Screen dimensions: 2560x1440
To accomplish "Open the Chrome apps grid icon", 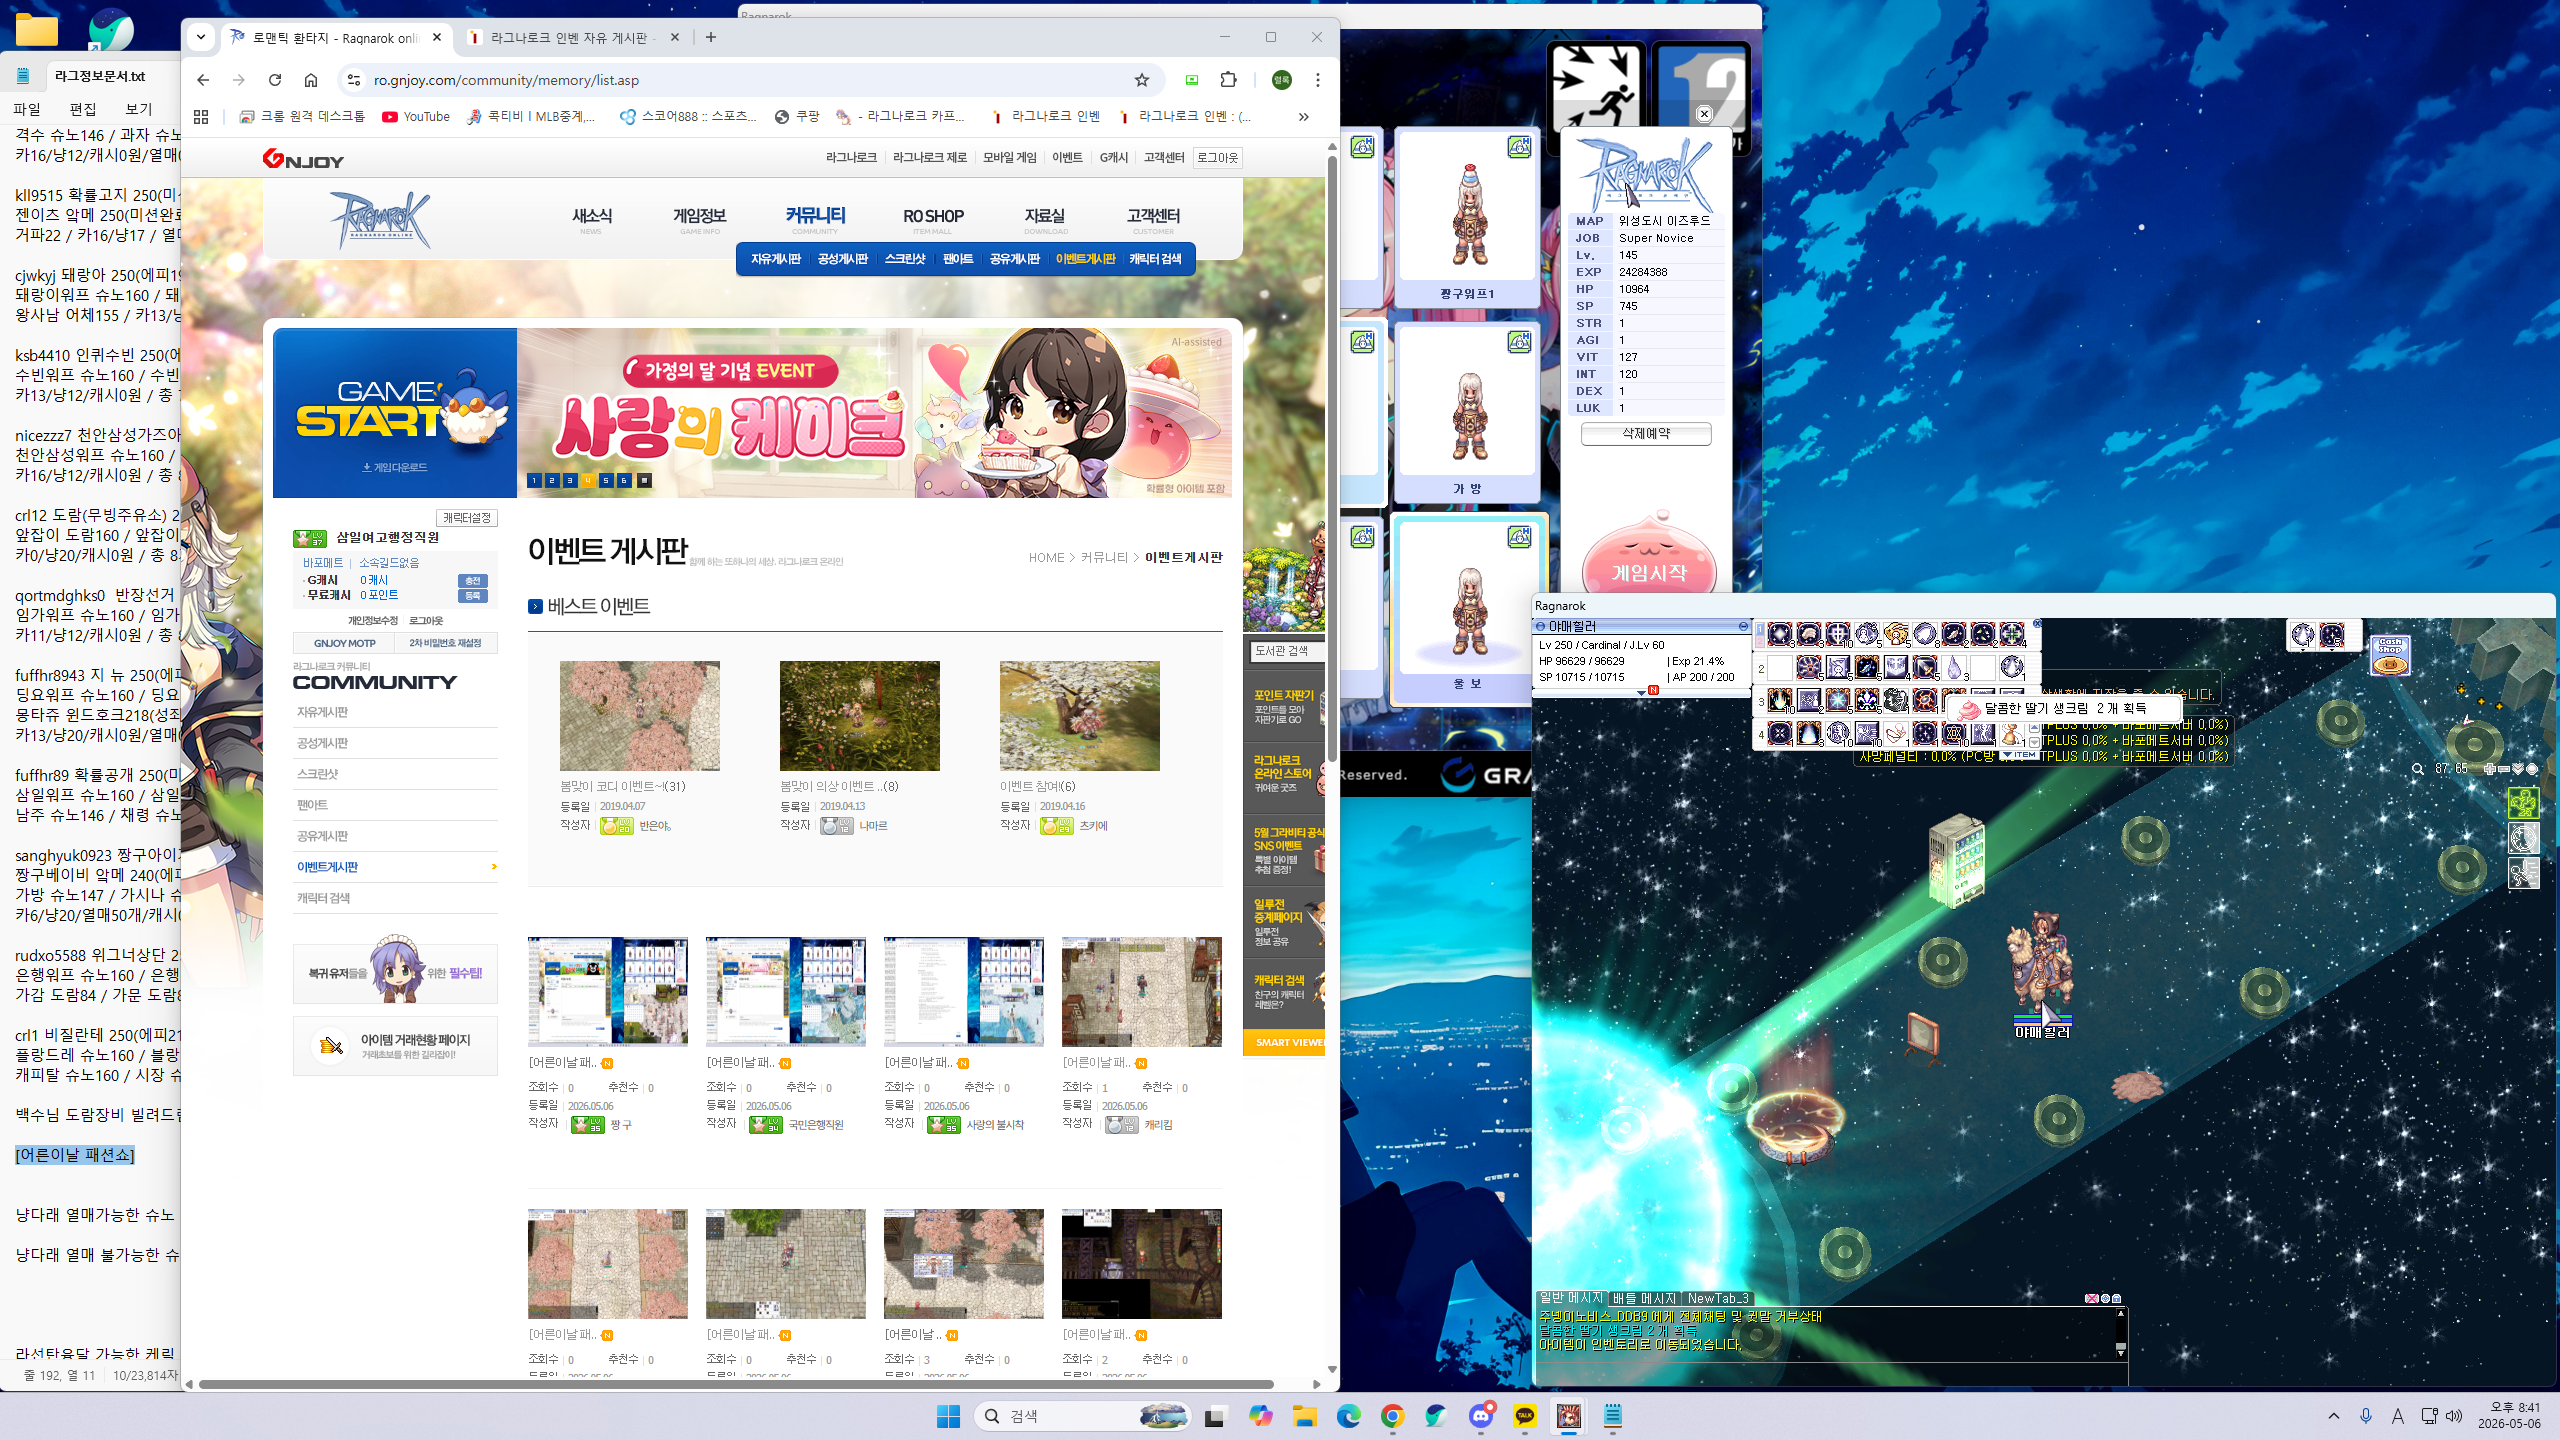I will click(201, 117).
